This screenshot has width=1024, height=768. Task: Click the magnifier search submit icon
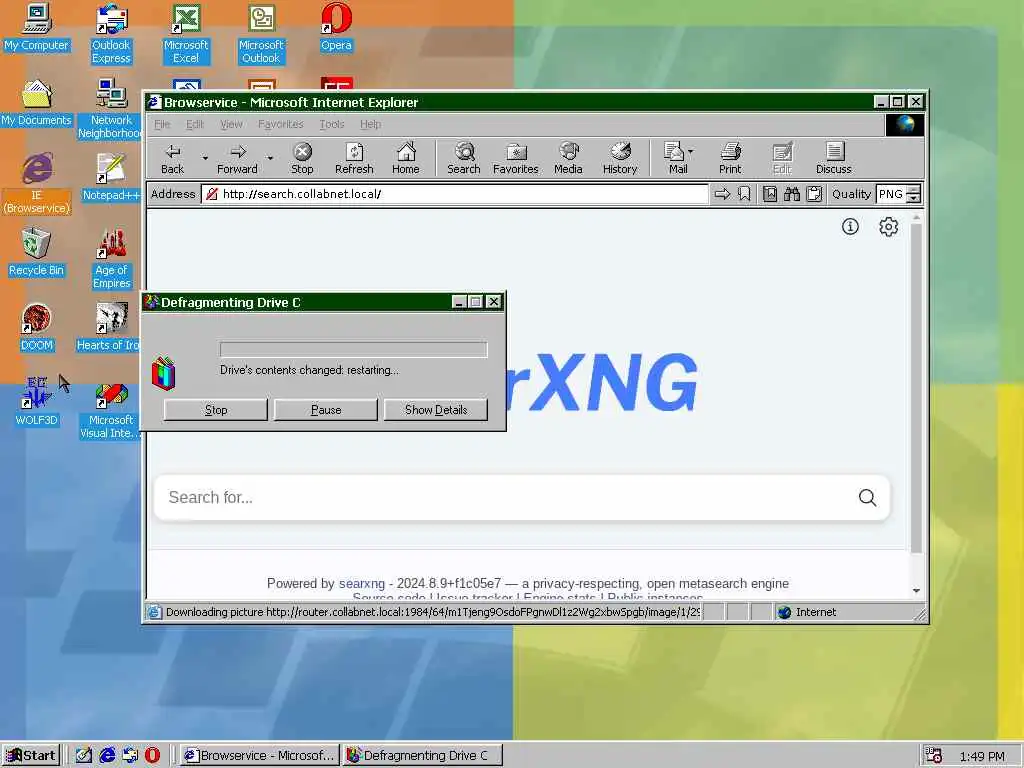[867, 498]
